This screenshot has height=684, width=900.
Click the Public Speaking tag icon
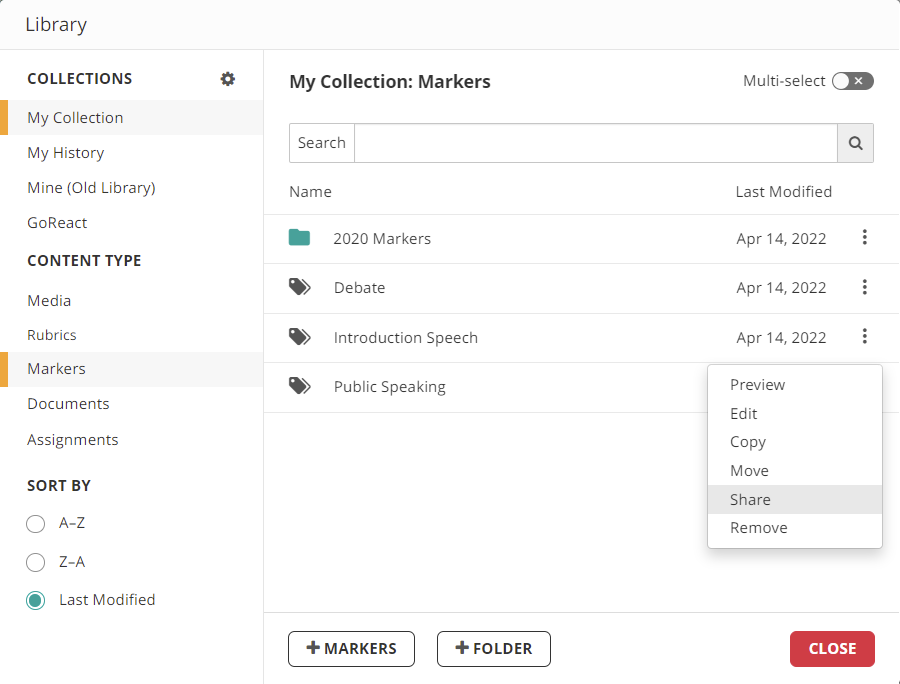300,386
